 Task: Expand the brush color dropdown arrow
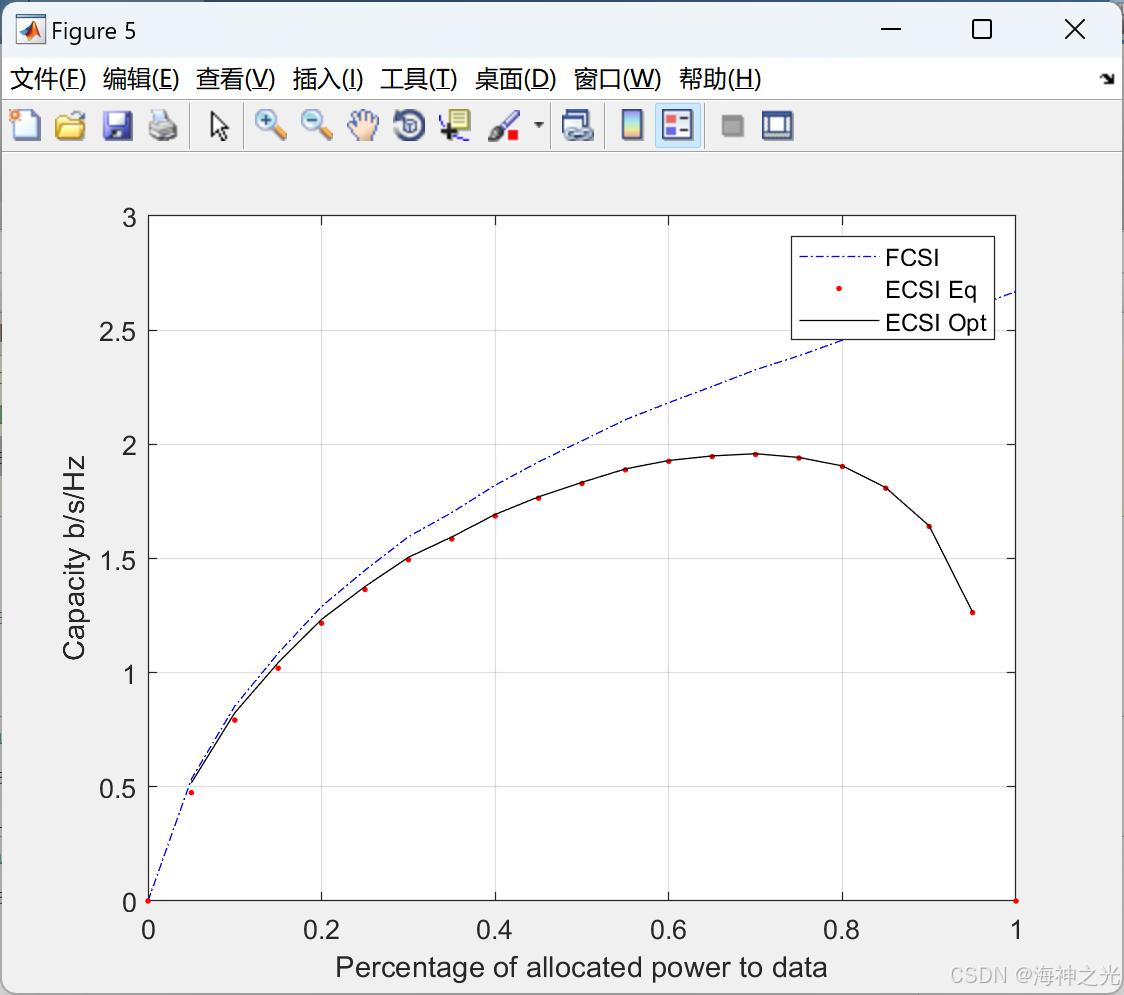coord(538,125)
